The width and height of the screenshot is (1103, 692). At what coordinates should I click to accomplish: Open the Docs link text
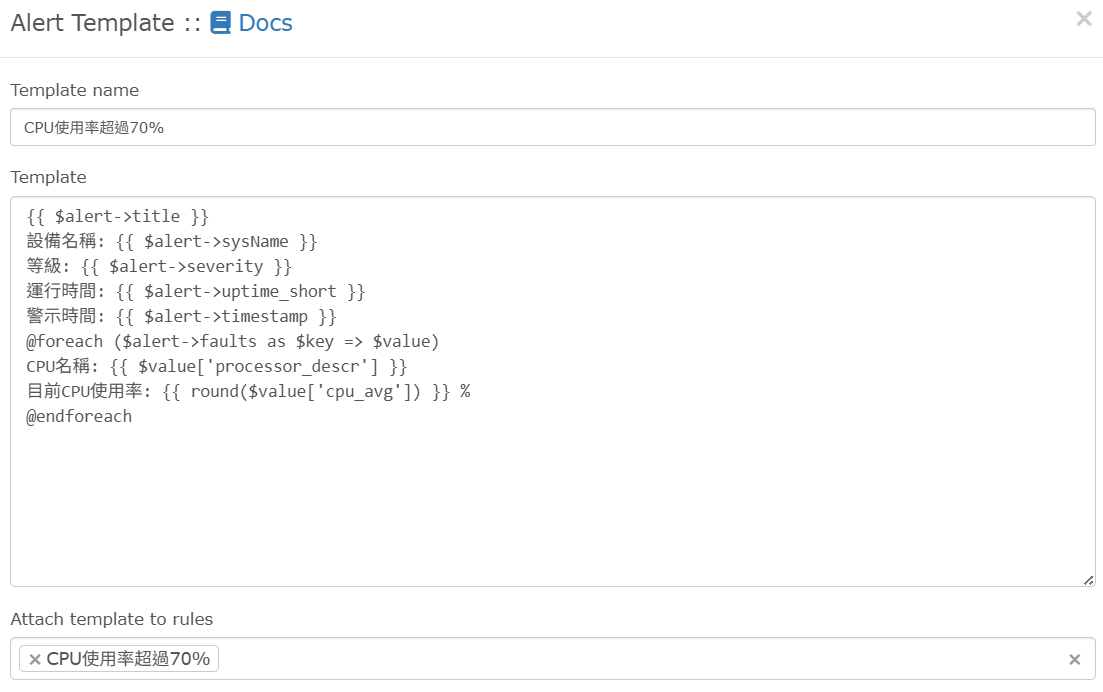pos(265,23)
